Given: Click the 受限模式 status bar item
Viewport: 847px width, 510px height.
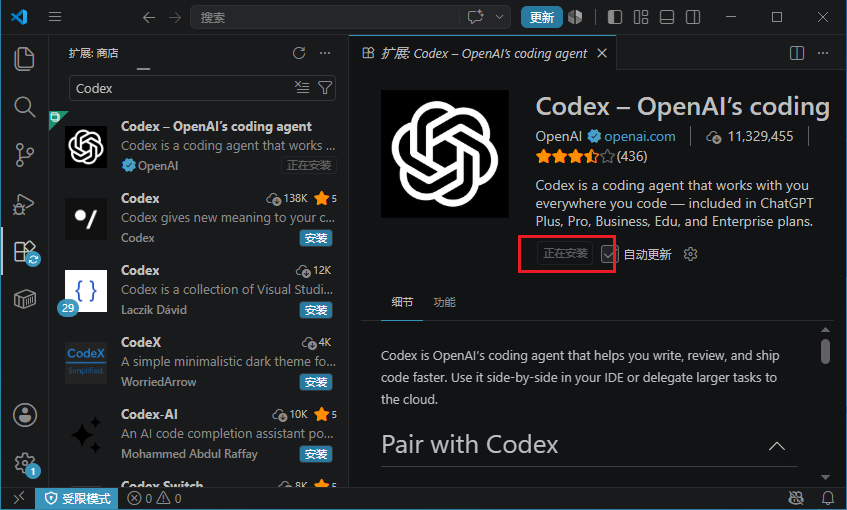Looking at the screenshot, I should point(77,498).
